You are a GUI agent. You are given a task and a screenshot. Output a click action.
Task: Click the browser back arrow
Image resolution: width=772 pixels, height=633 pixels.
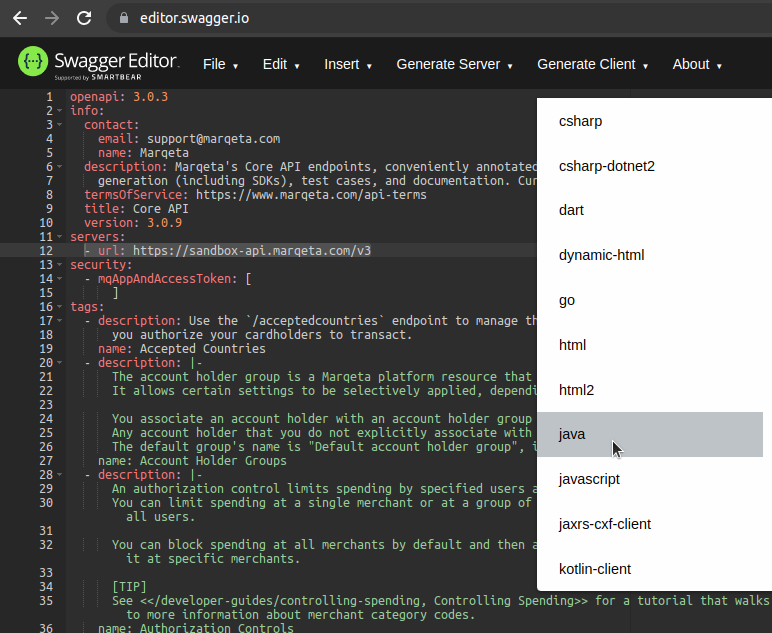pos(19,18)
